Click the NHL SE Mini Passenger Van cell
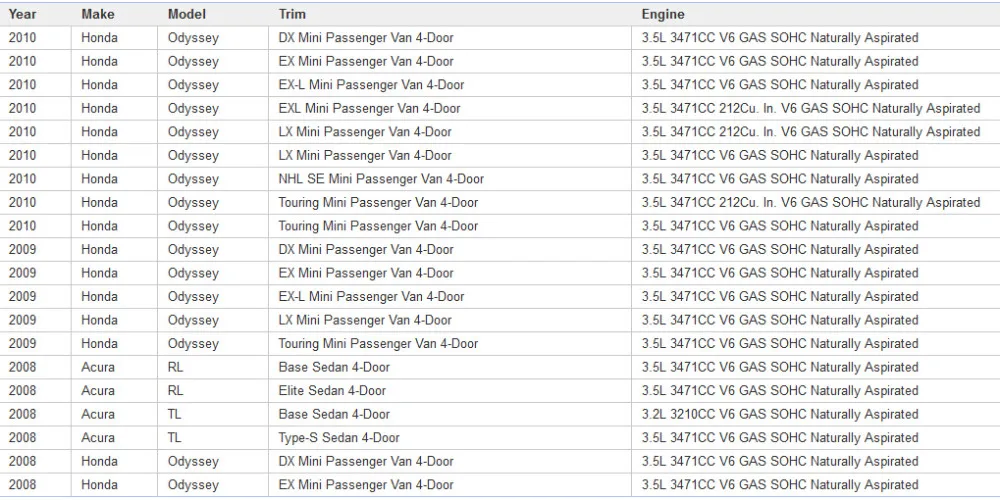The image size is (1000, 500). [x=381, y=179]
